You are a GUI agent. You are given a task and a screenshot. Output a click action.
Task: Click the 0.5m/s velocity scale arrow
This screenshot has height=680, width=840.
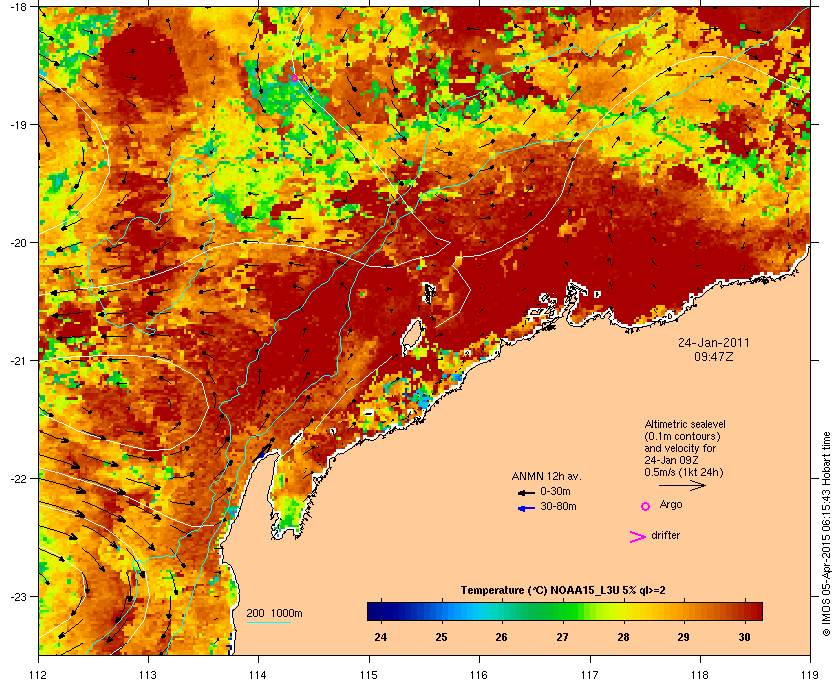click(682, 486)
